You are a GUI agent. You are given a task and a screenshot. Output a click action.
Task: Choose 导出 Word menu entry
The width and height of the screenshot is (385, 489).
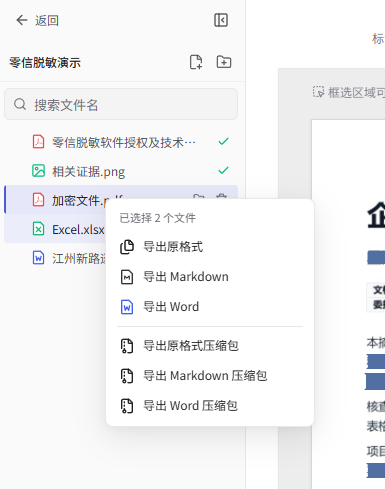[x=210, y=307]
